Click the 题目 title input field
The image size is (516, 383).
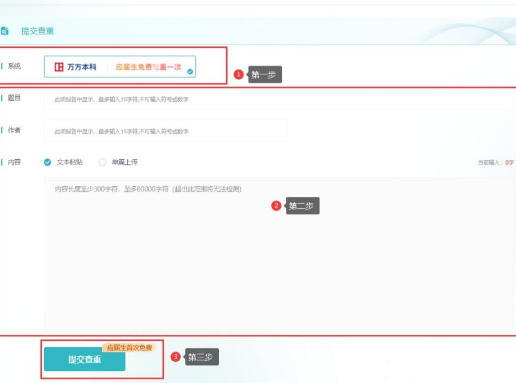click(x=278, y=99)
